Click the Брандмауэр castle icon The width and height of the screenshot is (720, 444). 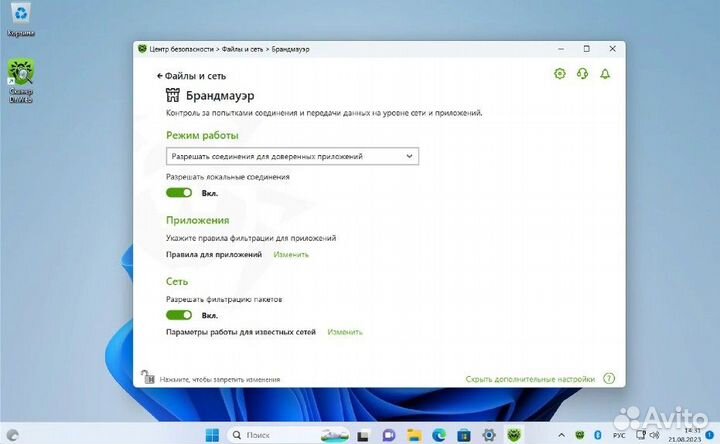(173, 95)
